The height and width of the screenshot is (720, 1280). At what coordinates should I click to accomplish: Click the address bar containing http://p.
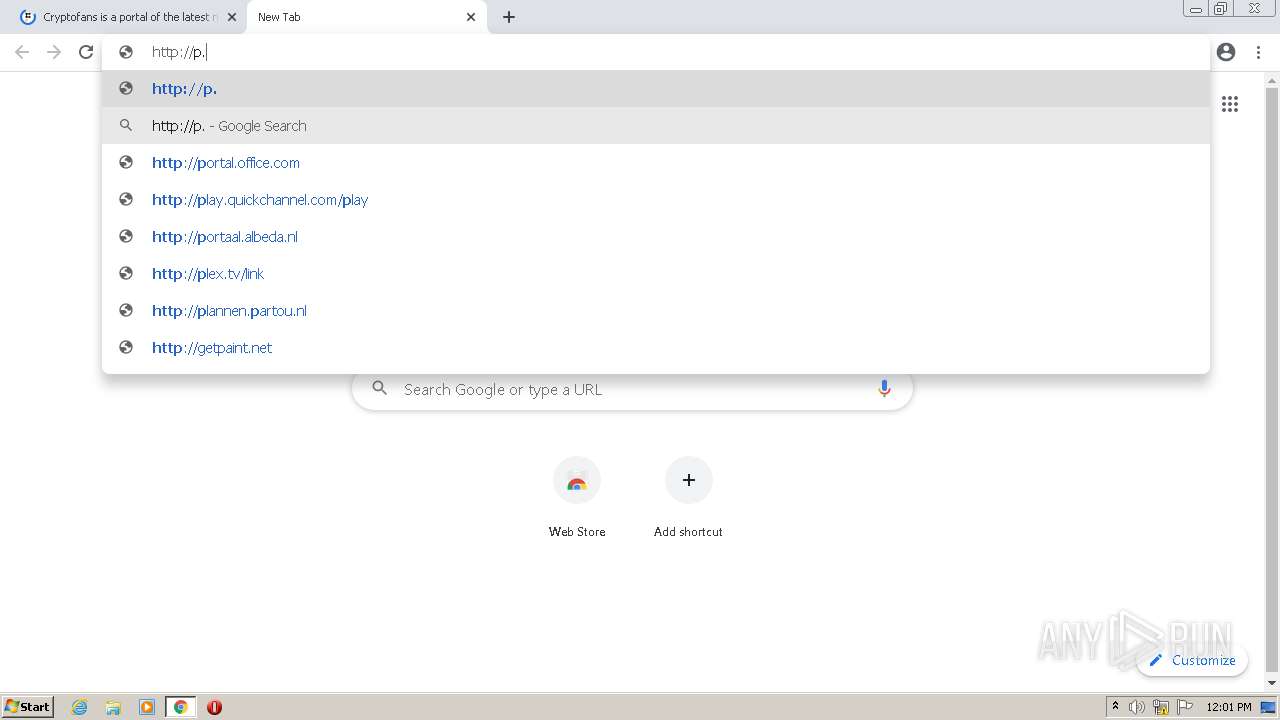(655, 52)
